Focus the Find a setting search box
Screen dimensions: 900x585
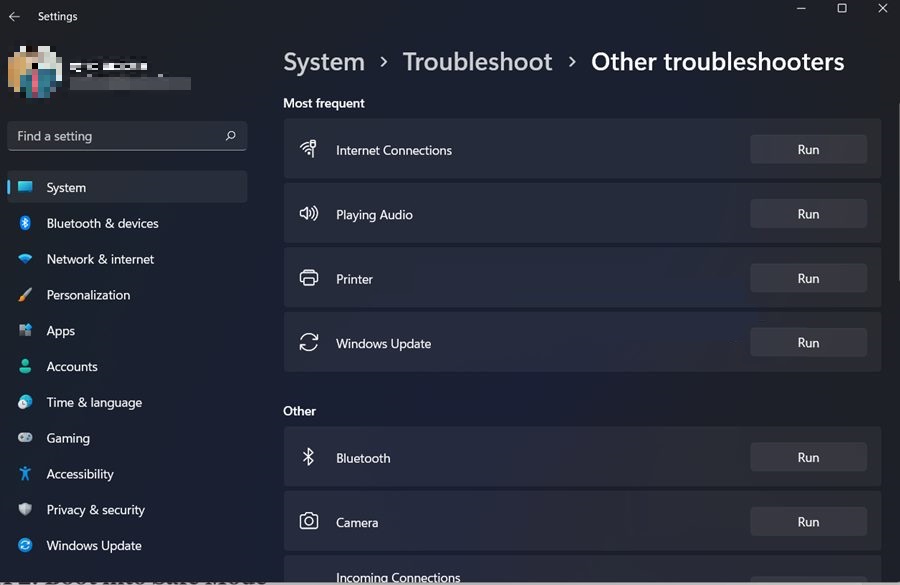tap(127, 136)
